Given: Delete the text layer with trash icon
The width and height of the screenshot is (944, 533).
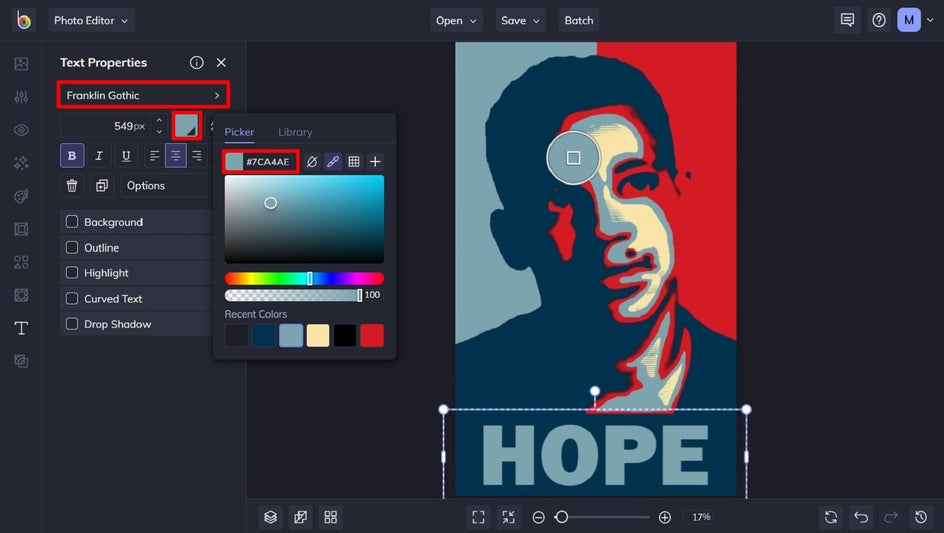Looking at the screenshot, I should click(x=72, y=185).
